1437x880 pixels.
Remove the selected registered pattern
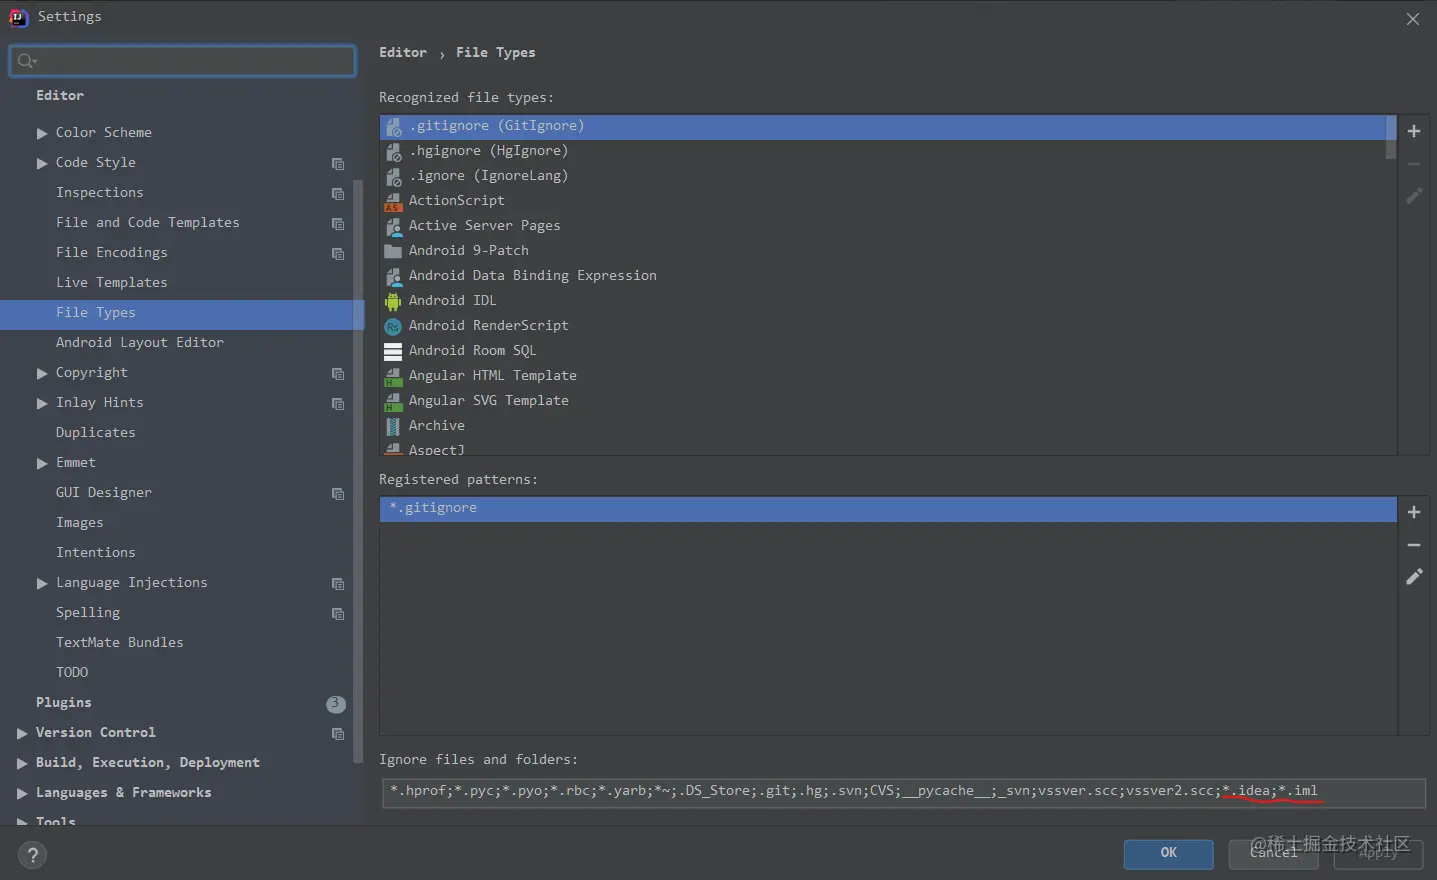coord(1414,545)
